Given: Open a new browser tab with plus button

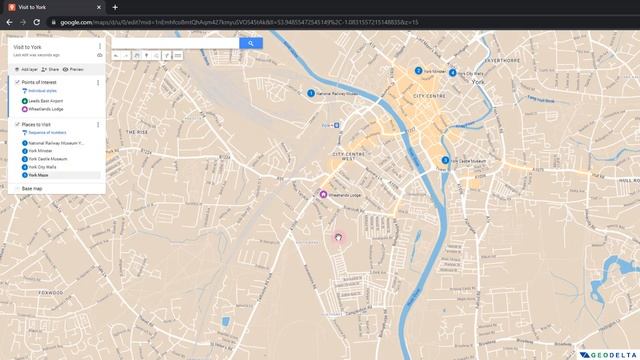Looking at the screenshot, I should click(x=115, y=7).
